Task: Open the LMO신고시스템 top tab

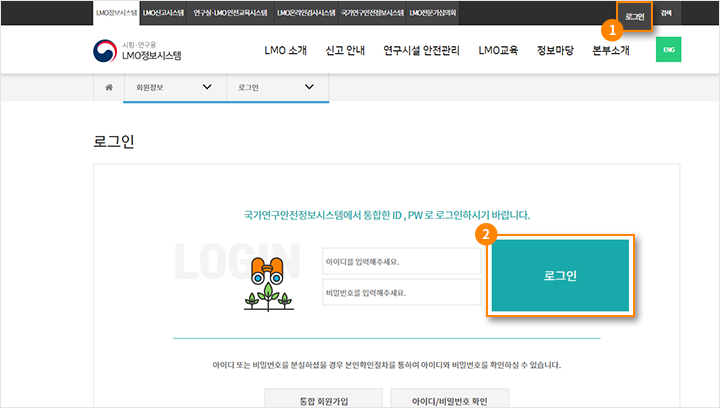Action: 163,13
